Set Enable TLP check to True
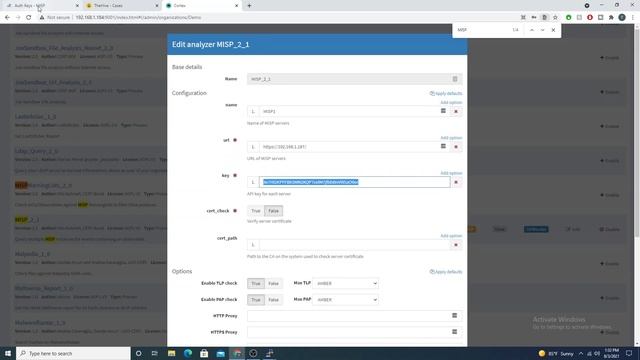 point(256,283)
